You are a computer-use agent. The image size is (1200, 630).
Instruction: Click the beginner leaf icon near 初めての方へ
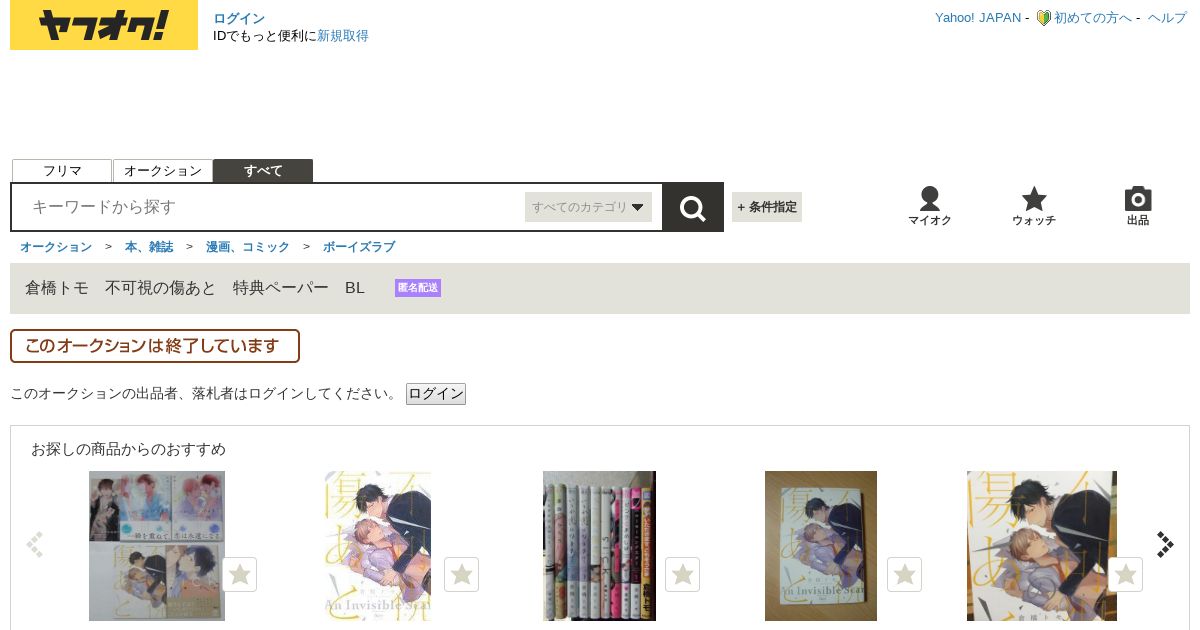pos(1043,18)
